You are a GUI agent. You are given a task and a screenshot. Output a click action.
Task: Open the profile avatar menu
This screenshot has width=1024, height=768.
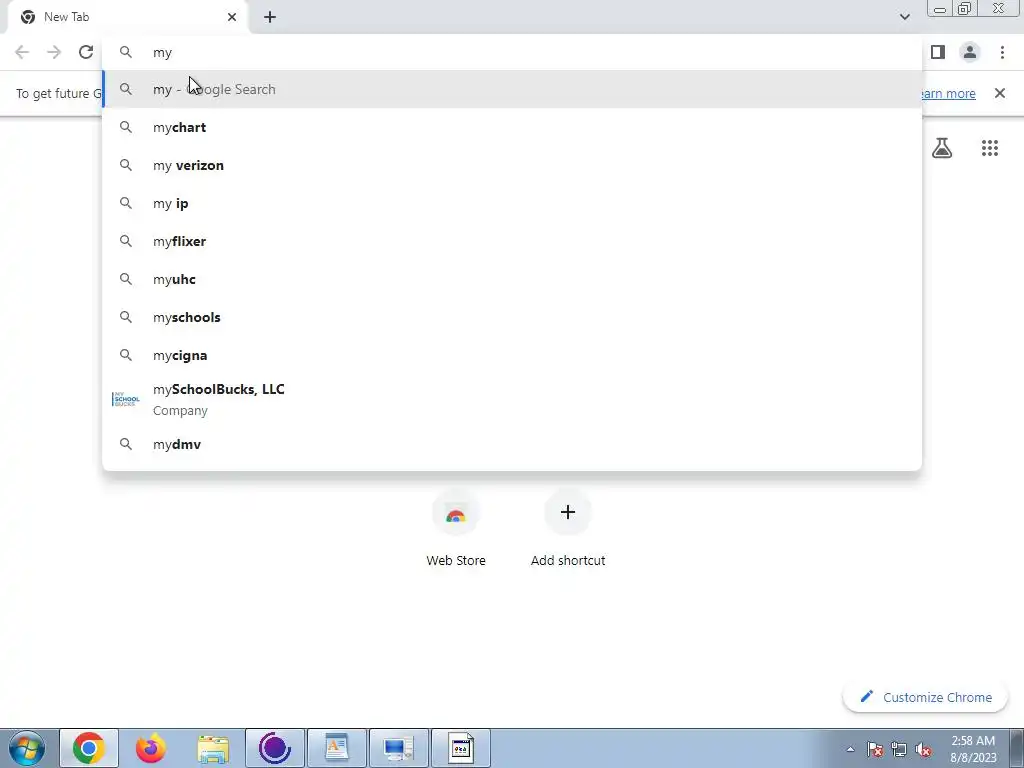(970, 52)
